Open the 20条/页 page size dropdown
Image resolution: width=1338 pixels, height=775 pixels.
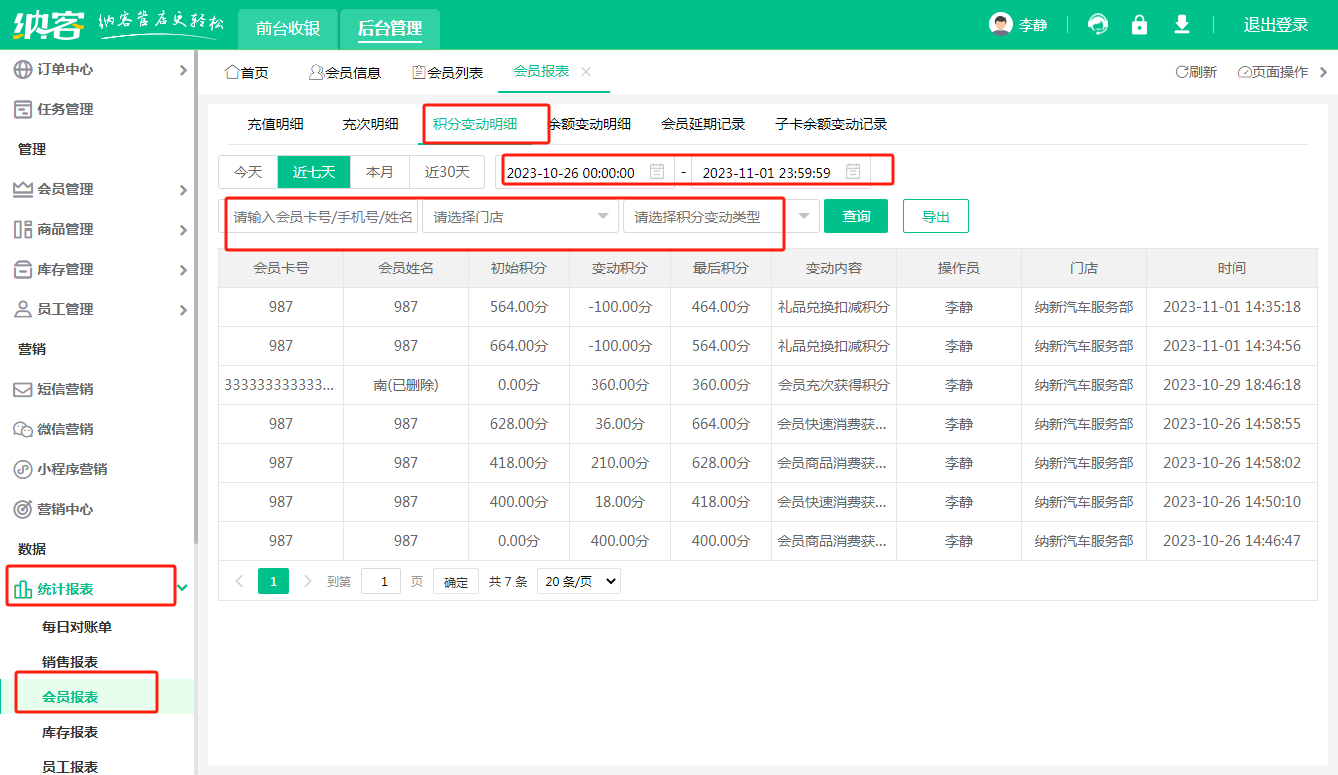579,581
